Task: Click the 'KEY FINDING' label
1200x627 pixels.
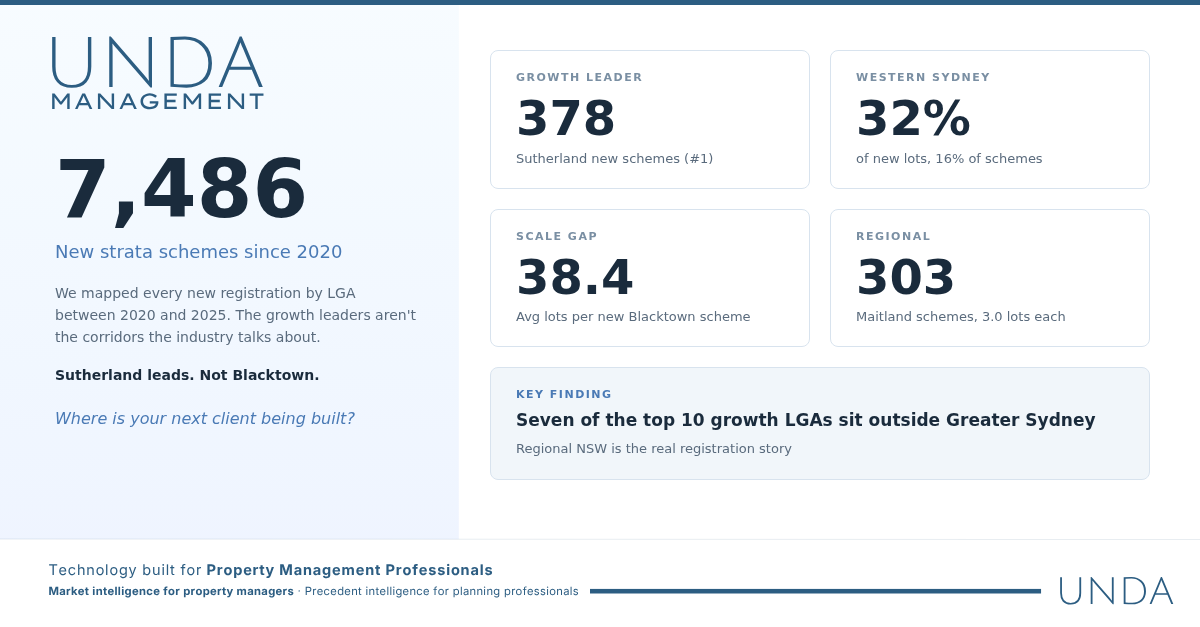Action: click(564, 394)
